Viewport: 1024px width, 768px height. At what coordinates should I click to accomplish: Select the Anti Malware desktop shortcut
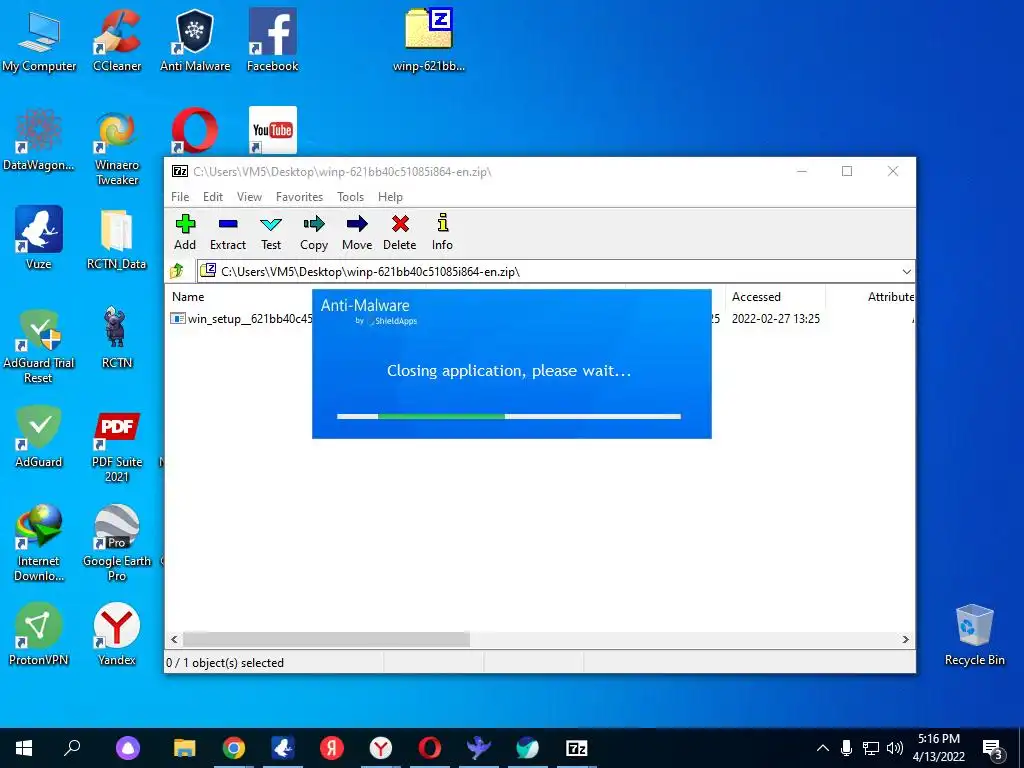tap(195, 40)
